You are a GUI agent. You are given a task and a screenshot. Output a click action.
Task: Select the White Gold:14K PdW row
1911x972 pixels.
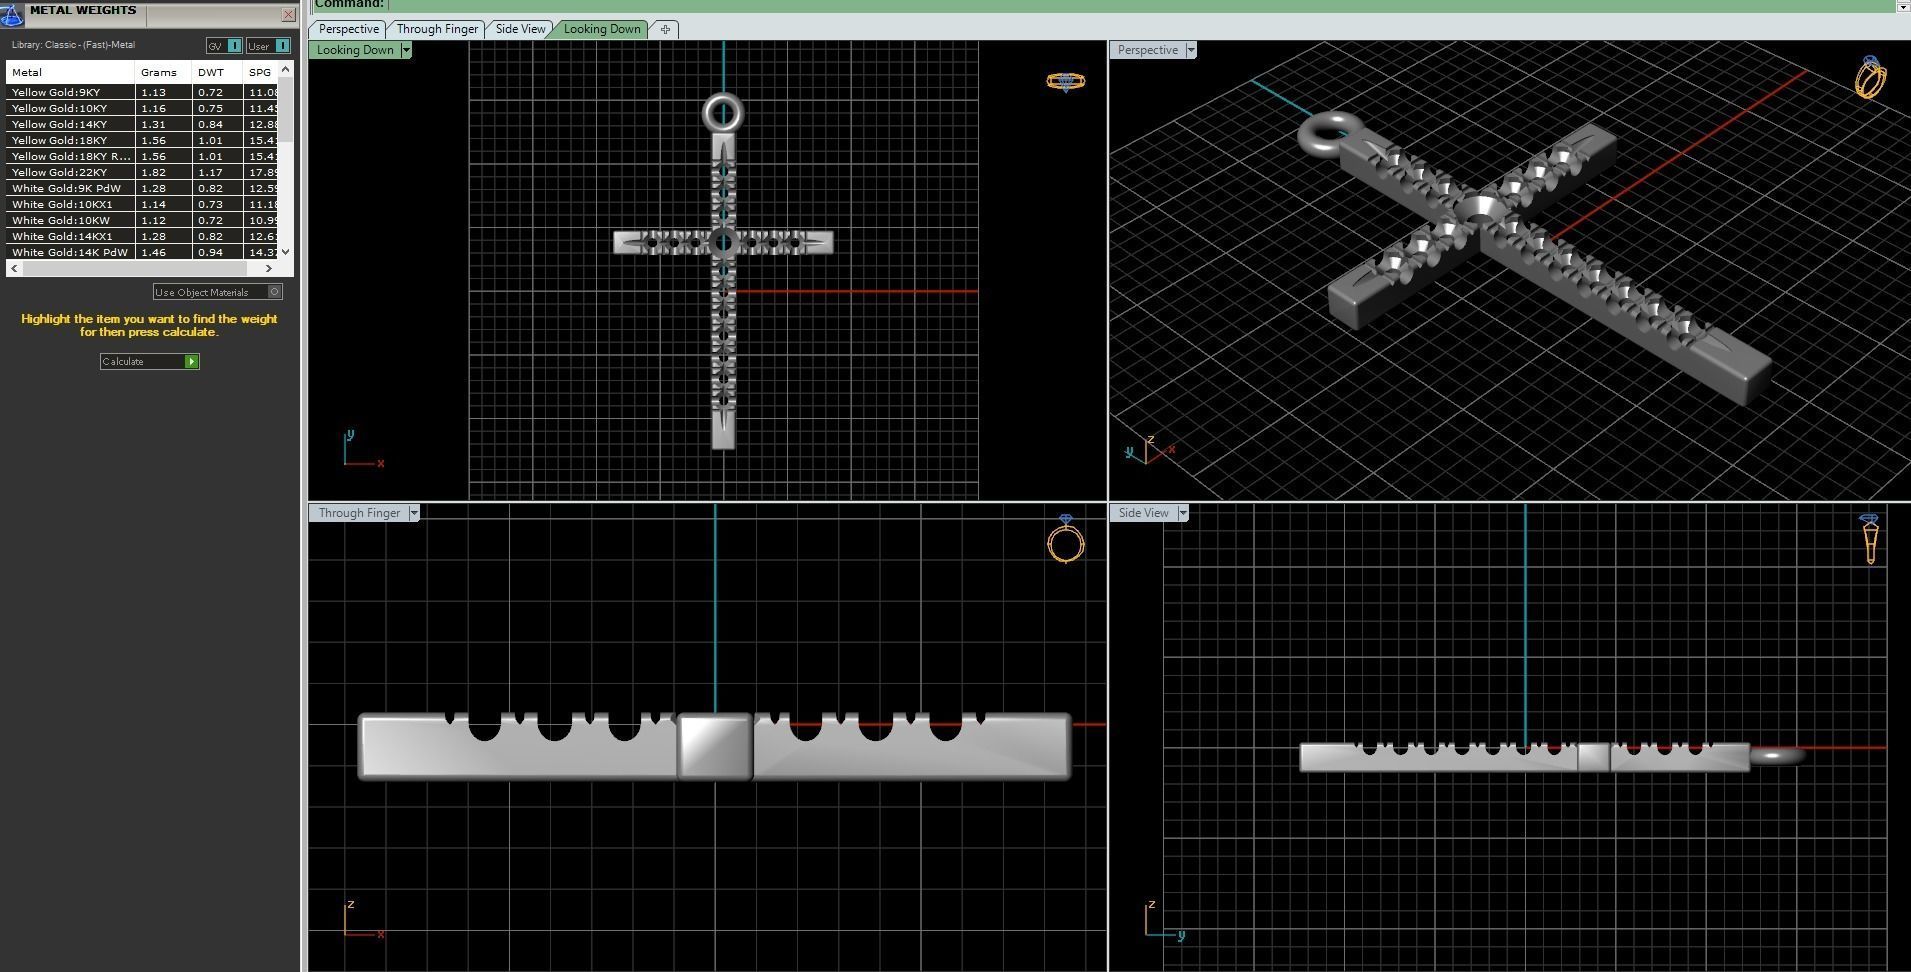click(142, 252)
